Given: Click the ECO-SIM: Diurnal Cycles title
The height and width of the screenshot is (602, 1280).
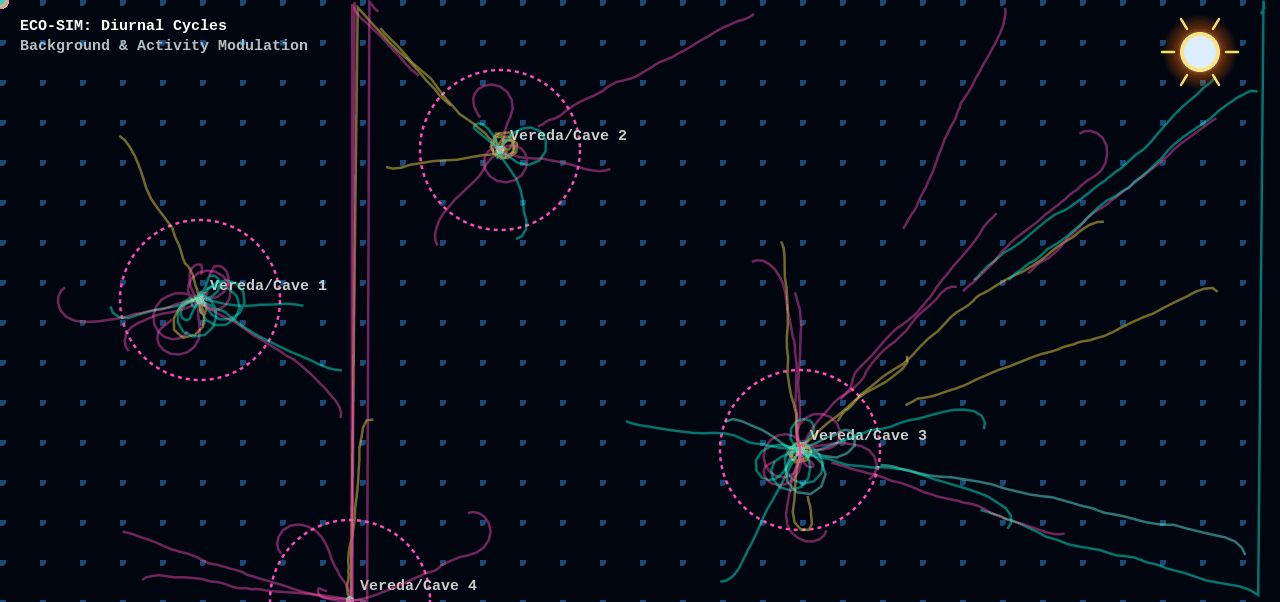Looking at the screenshot, I should pyautogui.click(x=123, y=26).
